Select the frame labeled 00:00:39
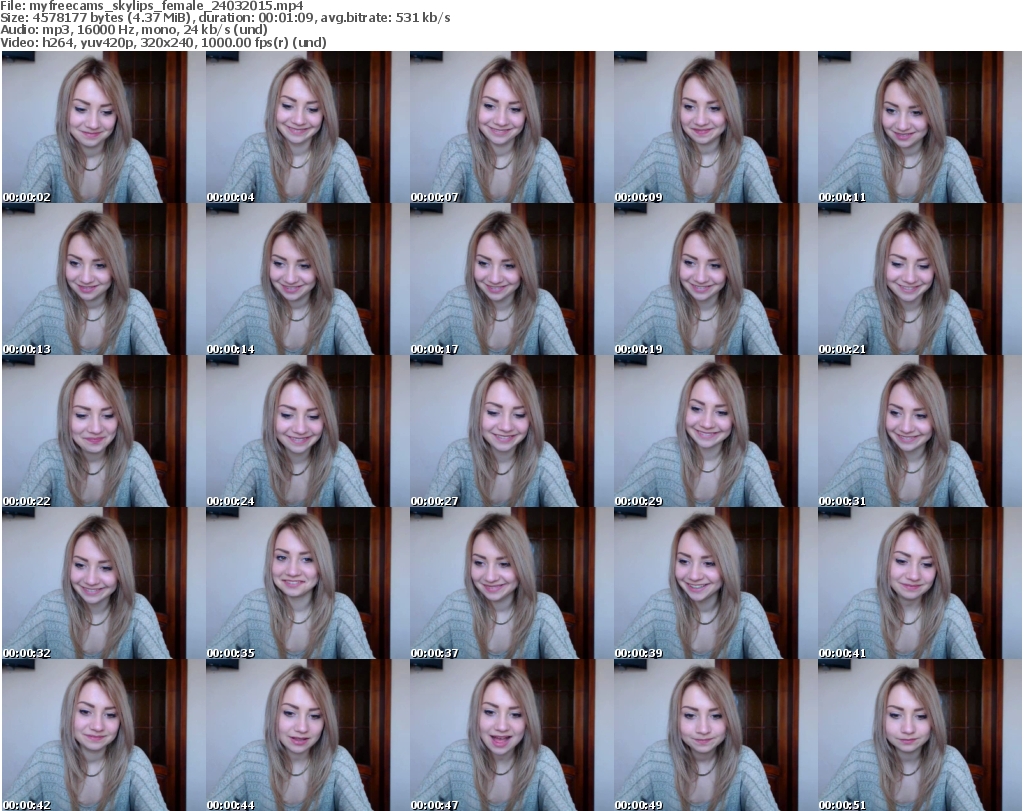 [714, 584]
